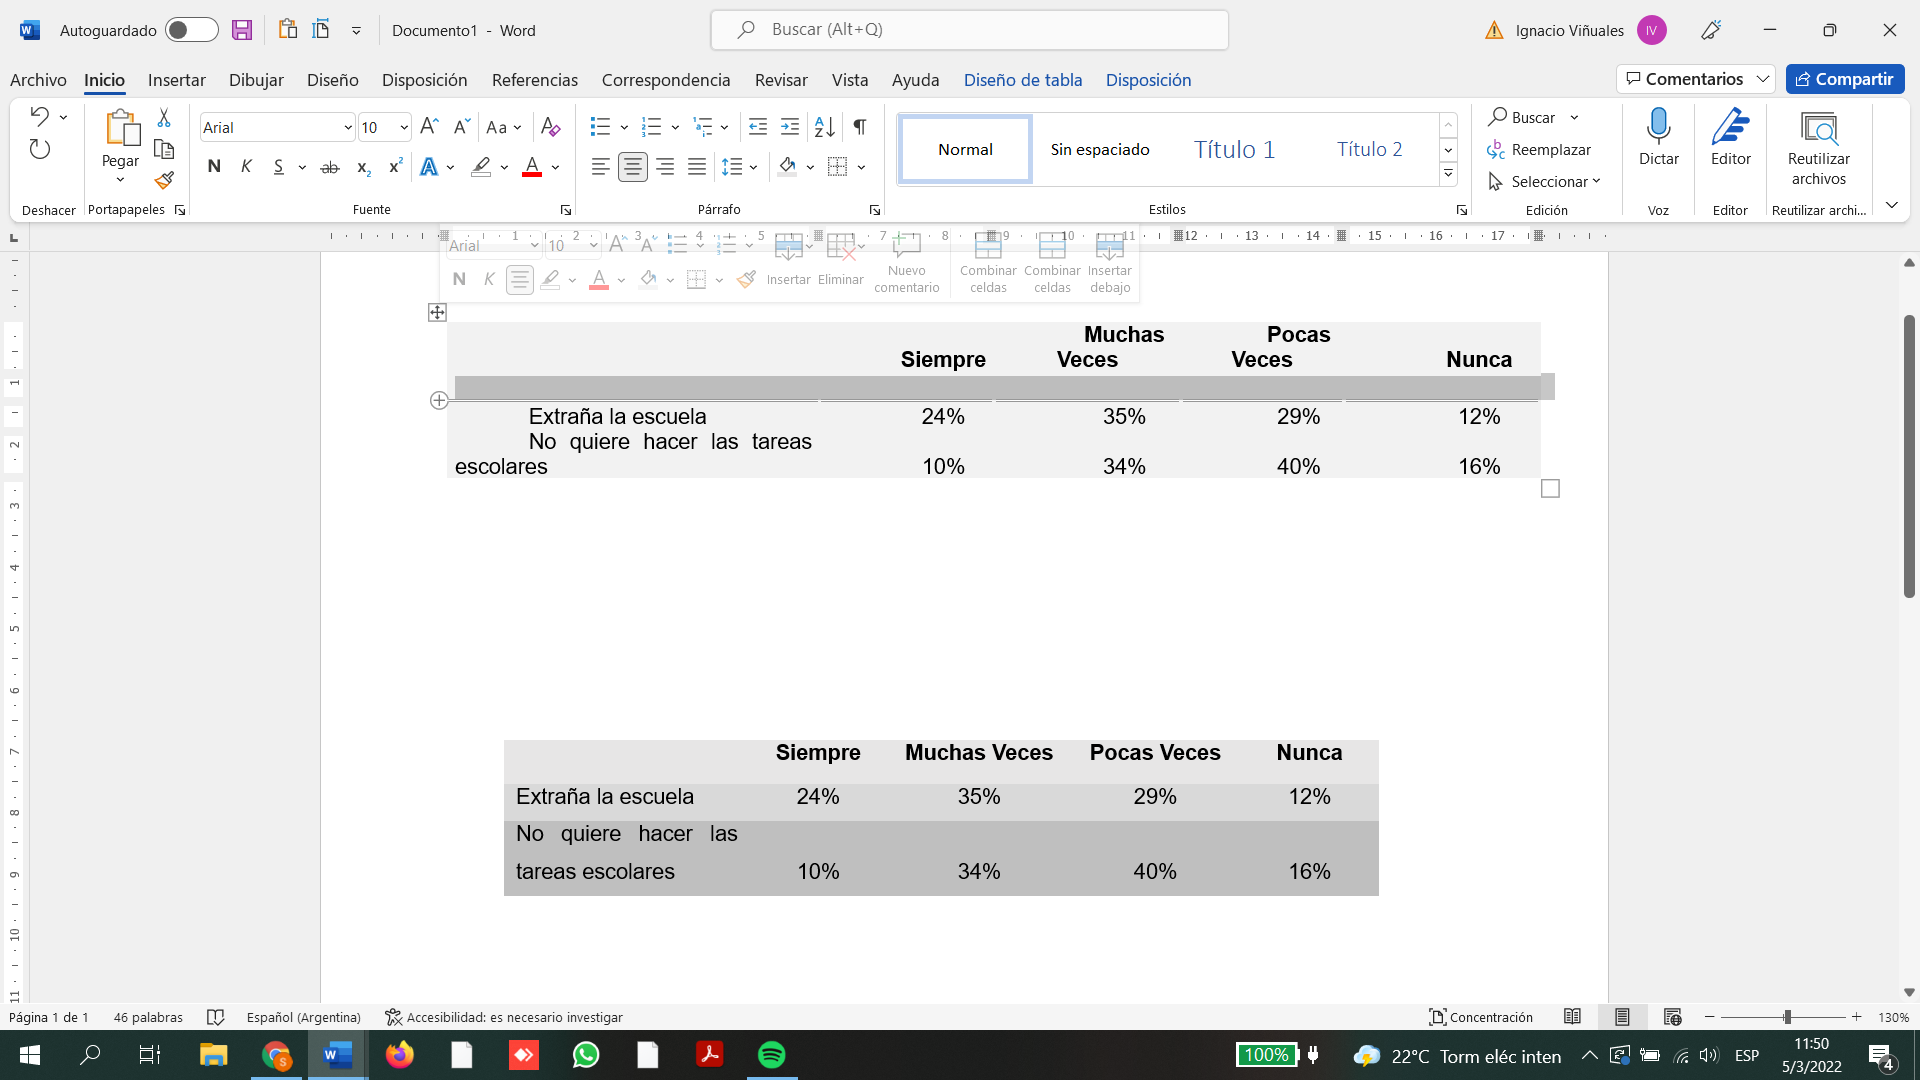Justify the paragraph text
The width and height of the screenshot is (1920, 1080).
pyautogui.click(x=697, y=167)
